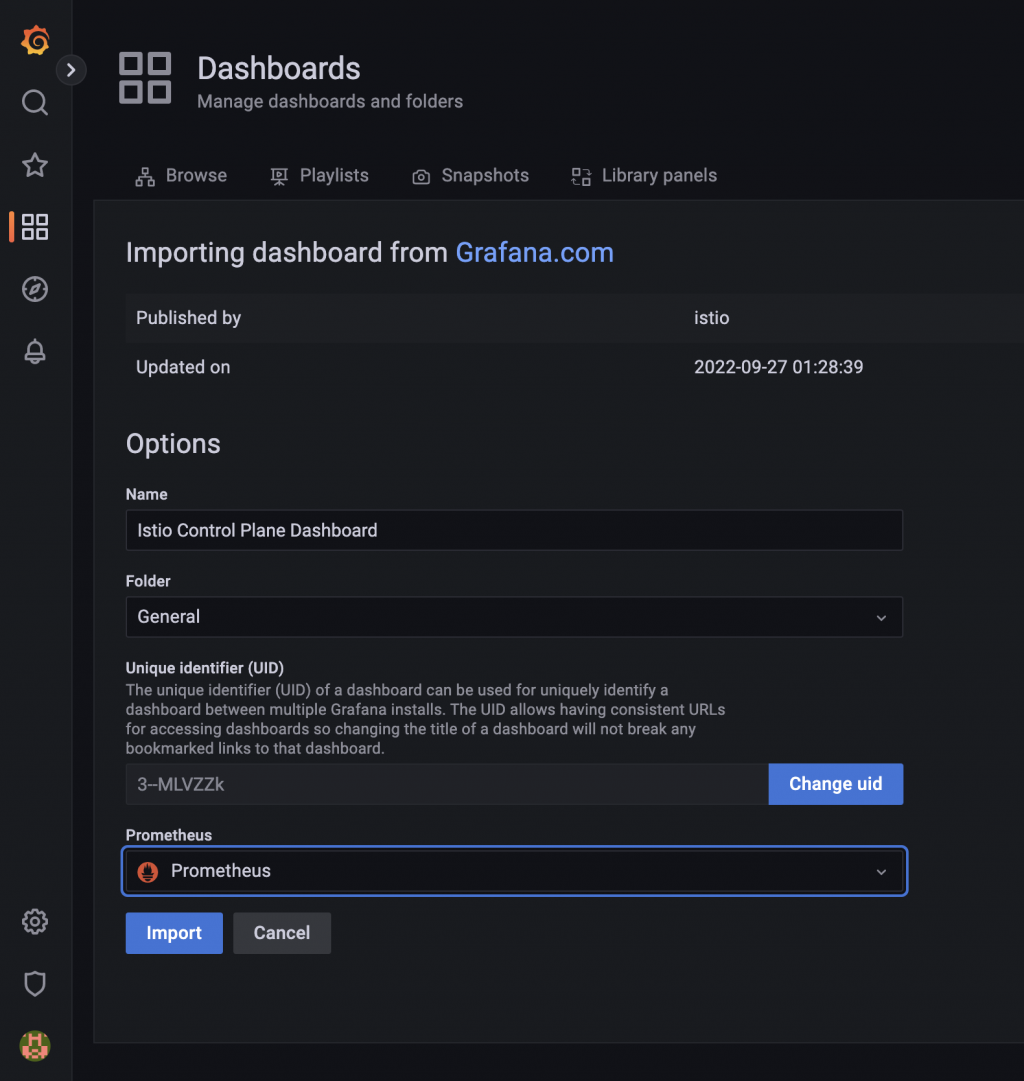Click the Change uid button

(x=836, y=784)
